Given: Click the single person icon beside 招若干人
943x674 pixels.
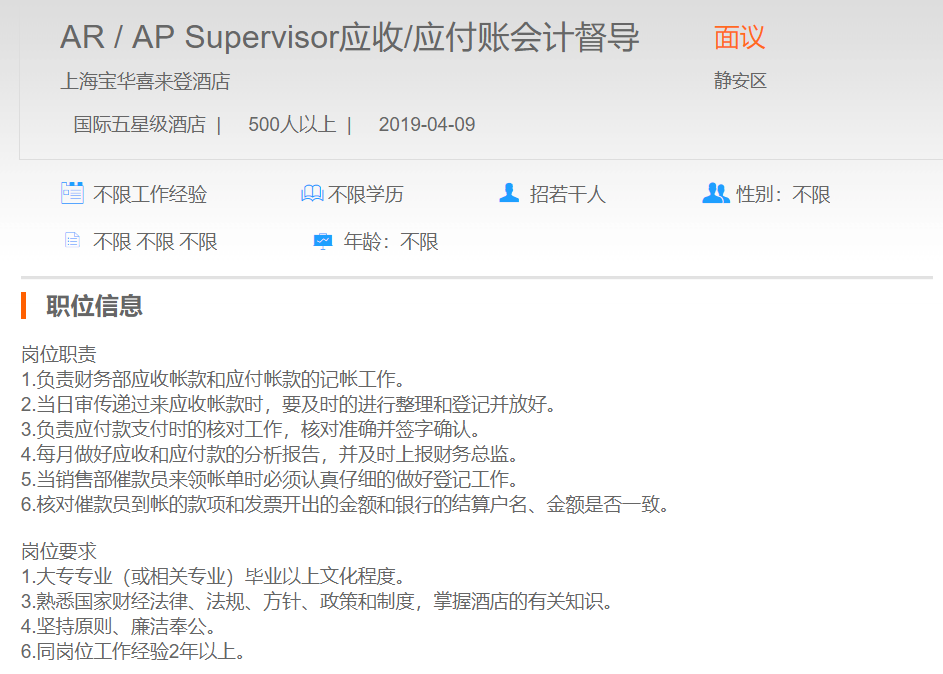Looking at the screenshot, I should pos(509,193).
